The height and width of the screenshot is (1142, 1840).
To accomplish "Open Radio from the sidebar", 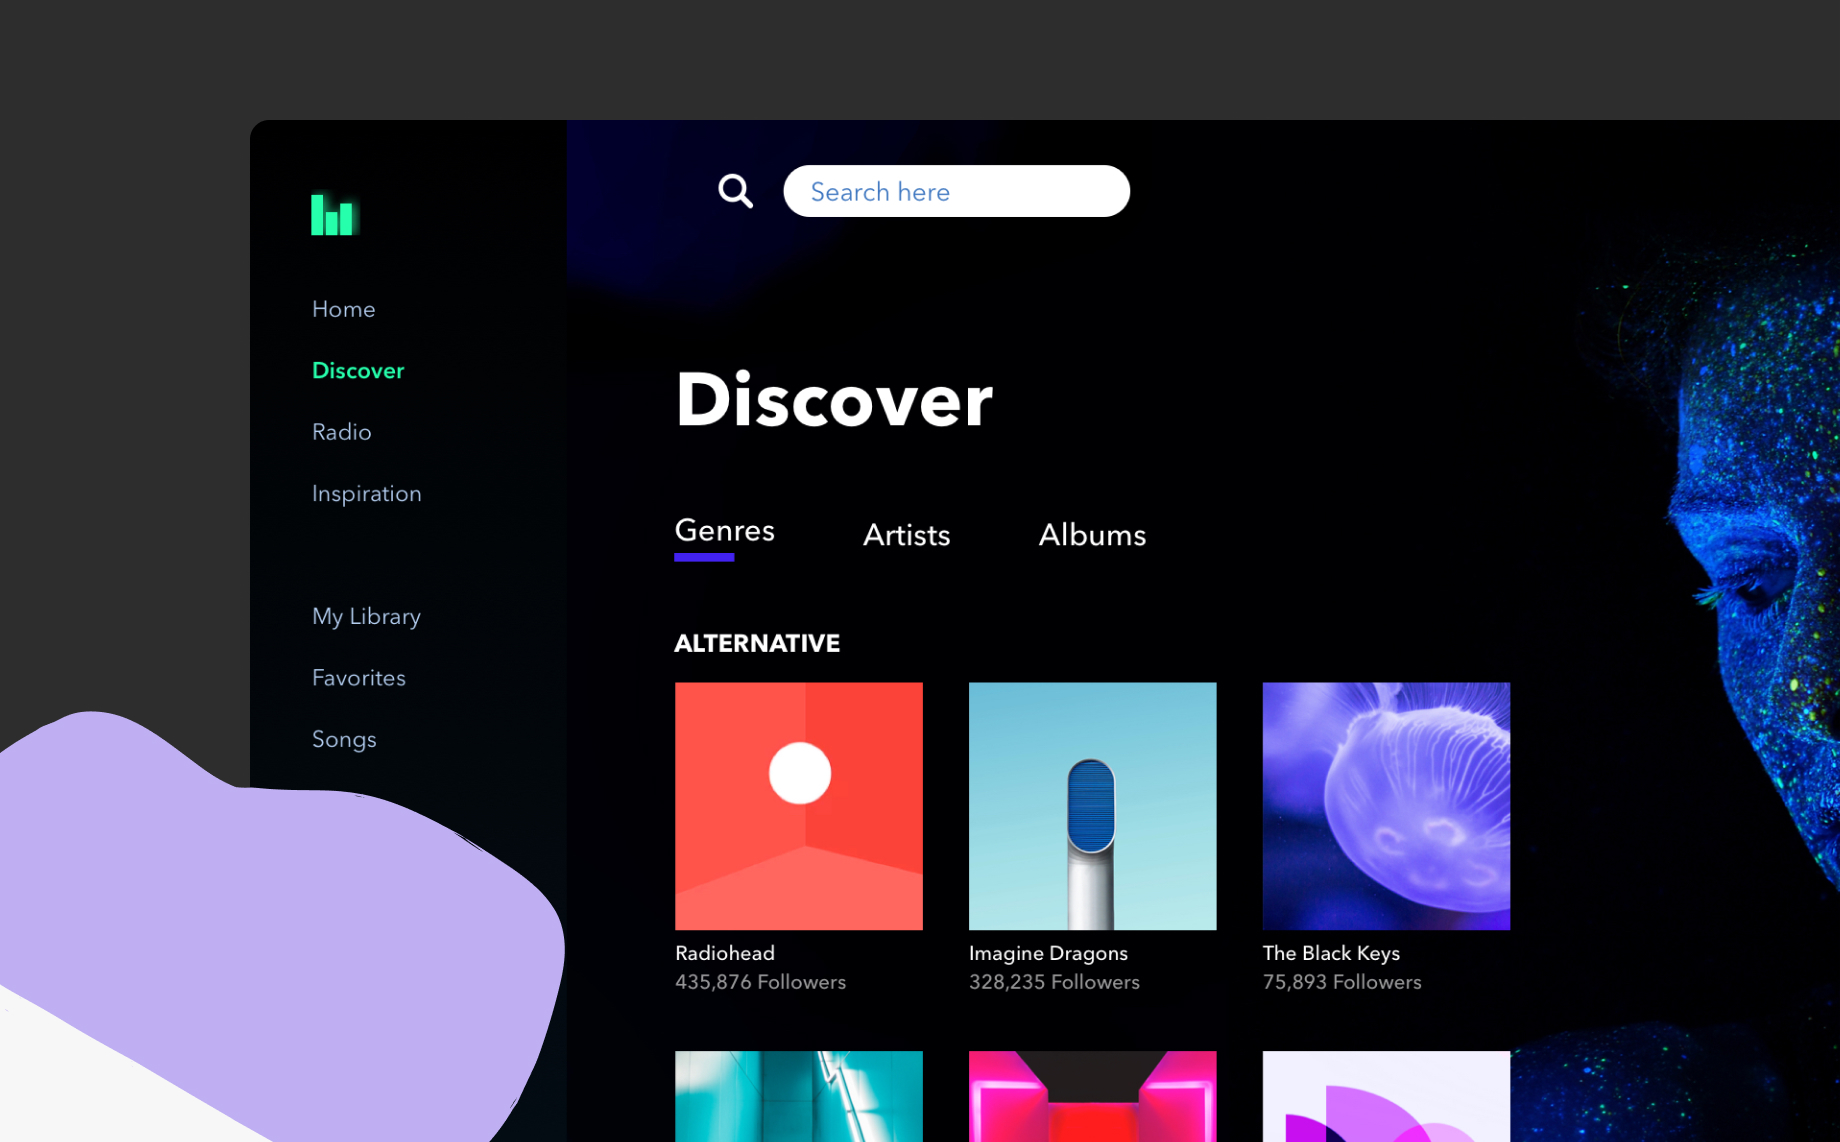I will tap(341, 432).
